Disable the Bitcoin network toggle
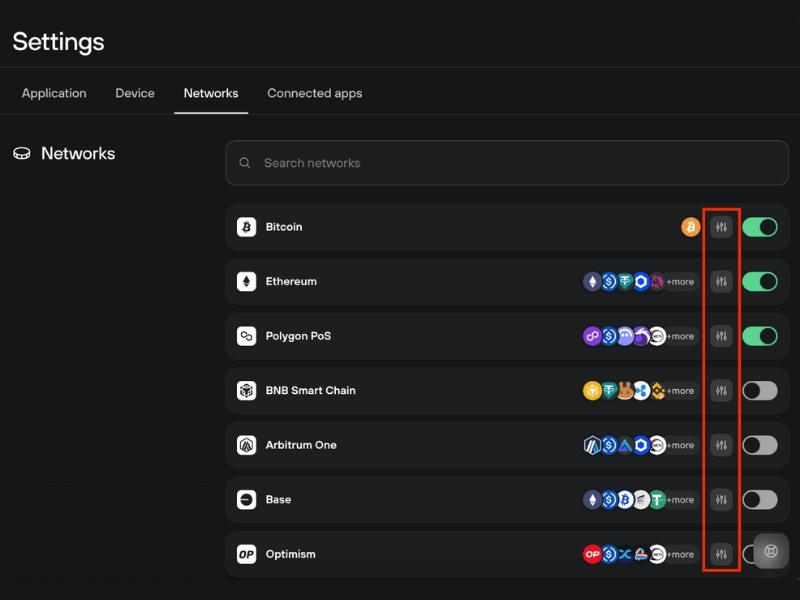The image size is (800, 600). coord(760,227)
